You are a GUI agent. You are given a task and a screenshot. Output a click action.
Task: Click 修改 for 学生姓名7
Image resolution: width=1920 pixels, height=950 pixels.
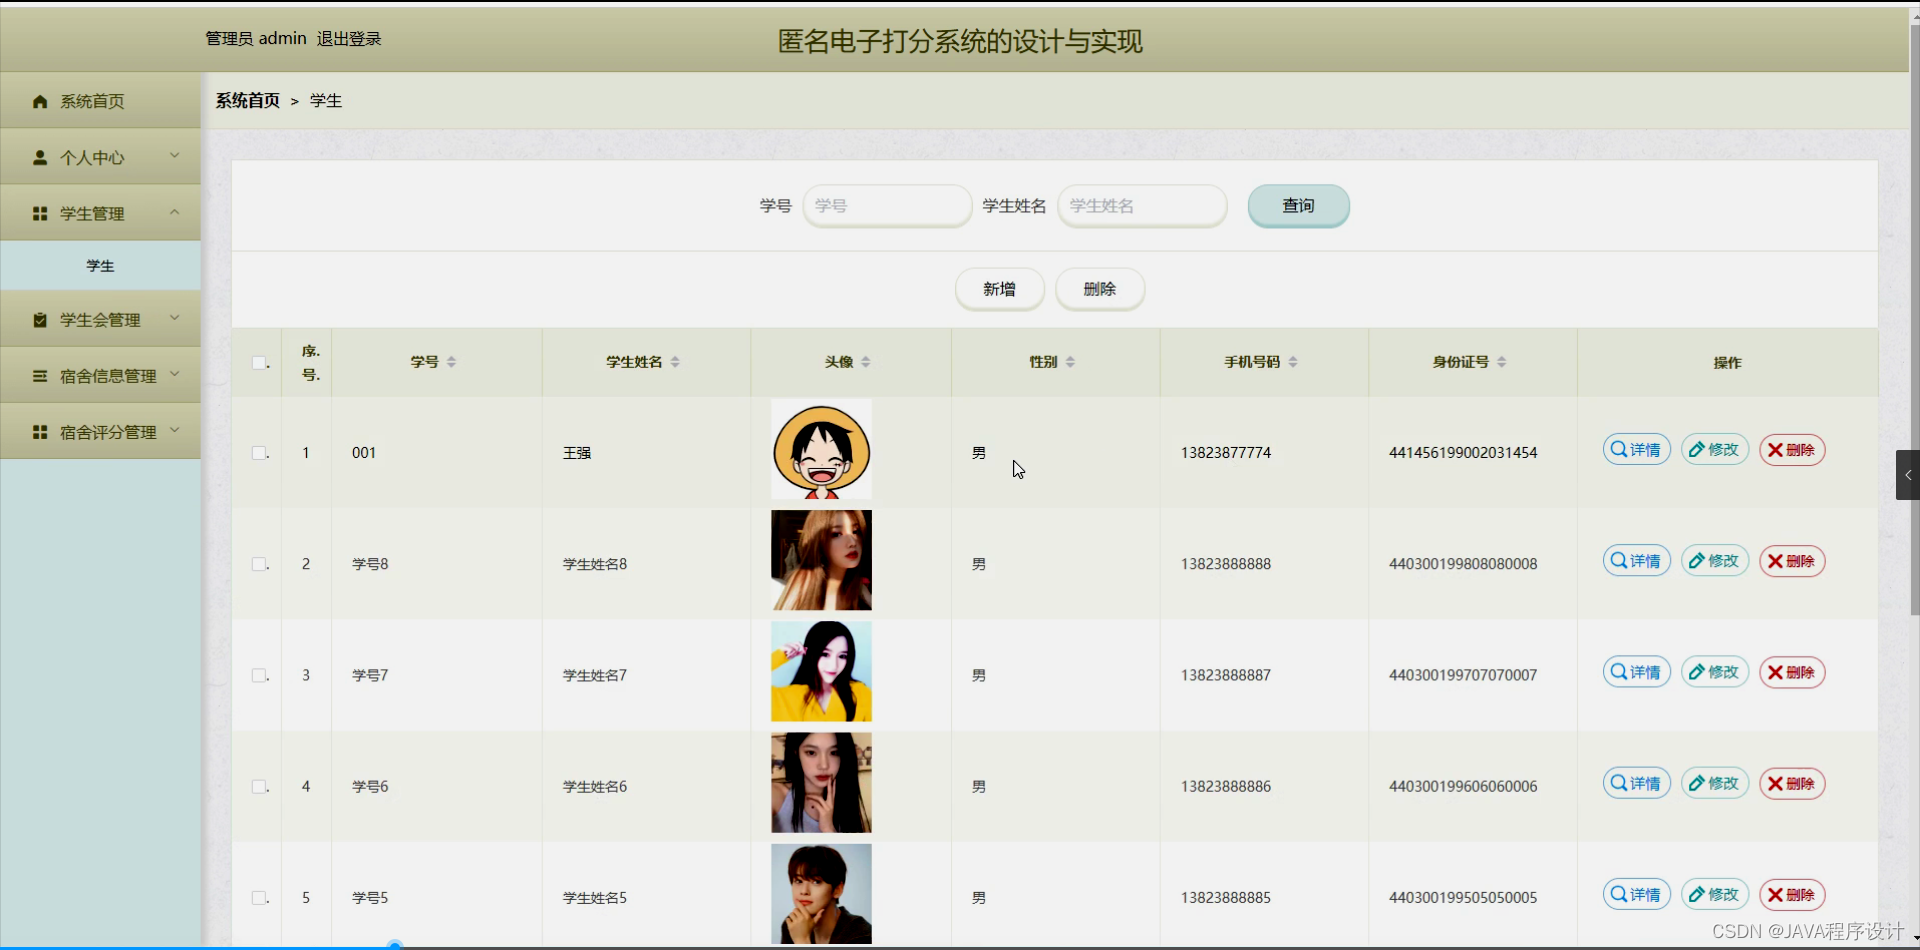[1714, 672]
